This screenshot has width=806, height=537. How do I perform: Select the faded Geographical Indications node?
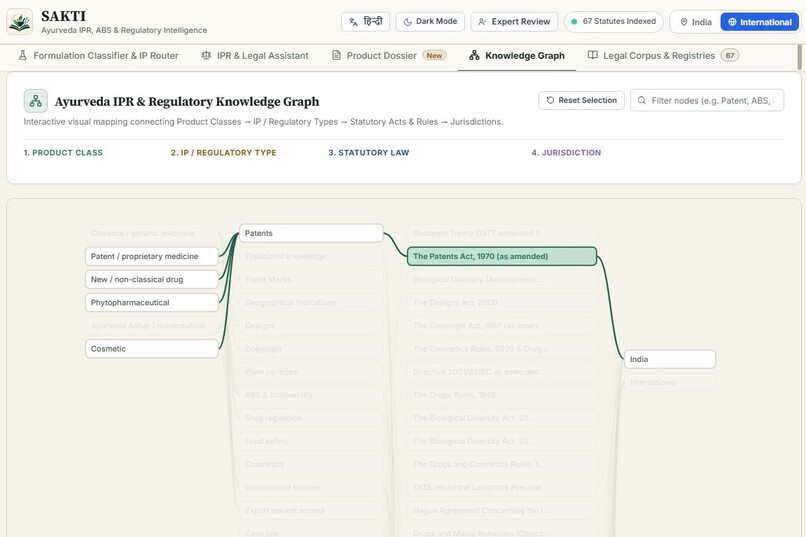click(x=312, y=303)
